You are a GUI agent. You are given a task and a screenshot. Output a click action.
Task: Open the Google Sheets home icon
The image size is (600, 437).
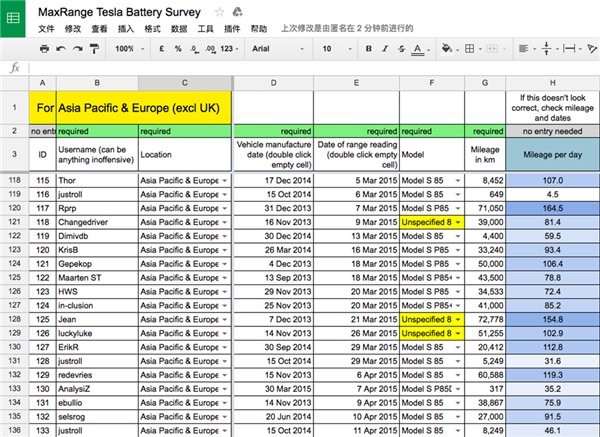13,18
